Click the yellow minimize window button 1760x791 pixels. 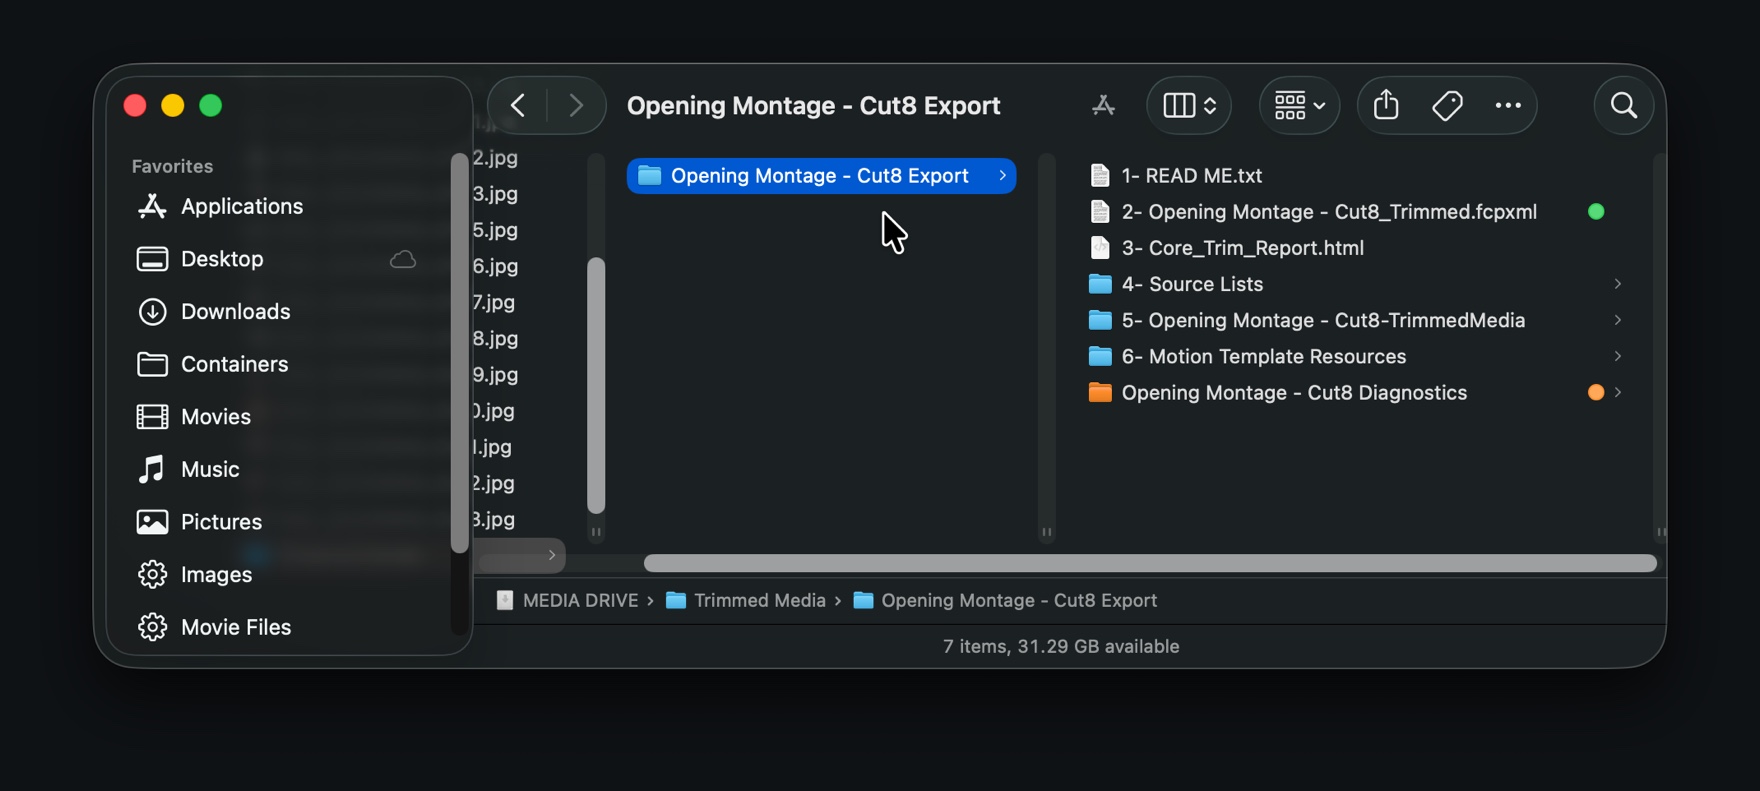tap(173, 105)
